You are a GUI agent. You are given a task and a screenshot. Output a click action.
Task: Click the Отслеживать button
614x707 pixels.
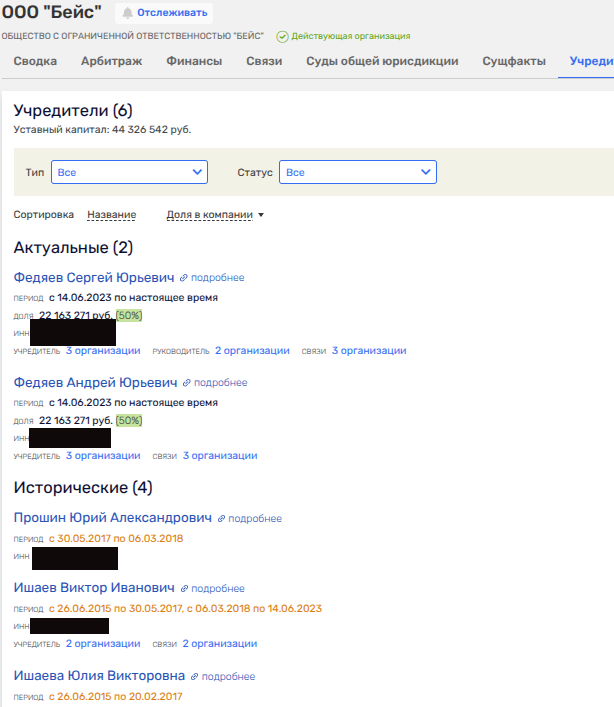click(x=165, y=13)
